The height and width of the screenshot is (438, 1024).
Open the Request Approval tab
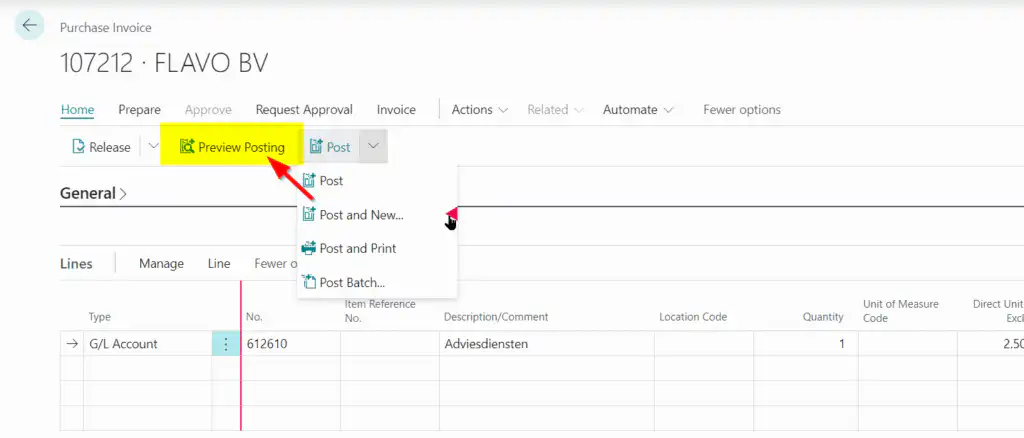[x=304, y=110]
